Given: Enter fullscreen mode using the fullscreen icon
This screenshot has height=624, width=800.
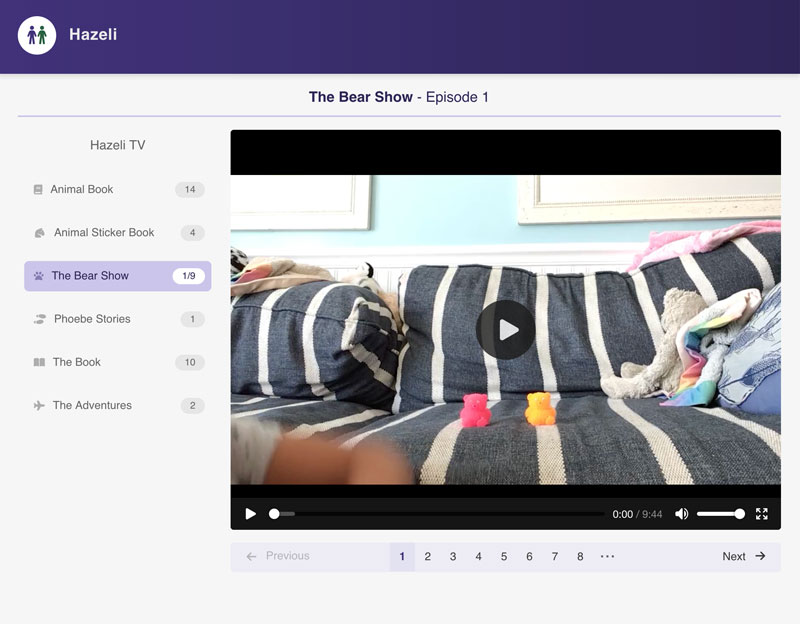Looking at the screenshot, I should tap(762, 514).
